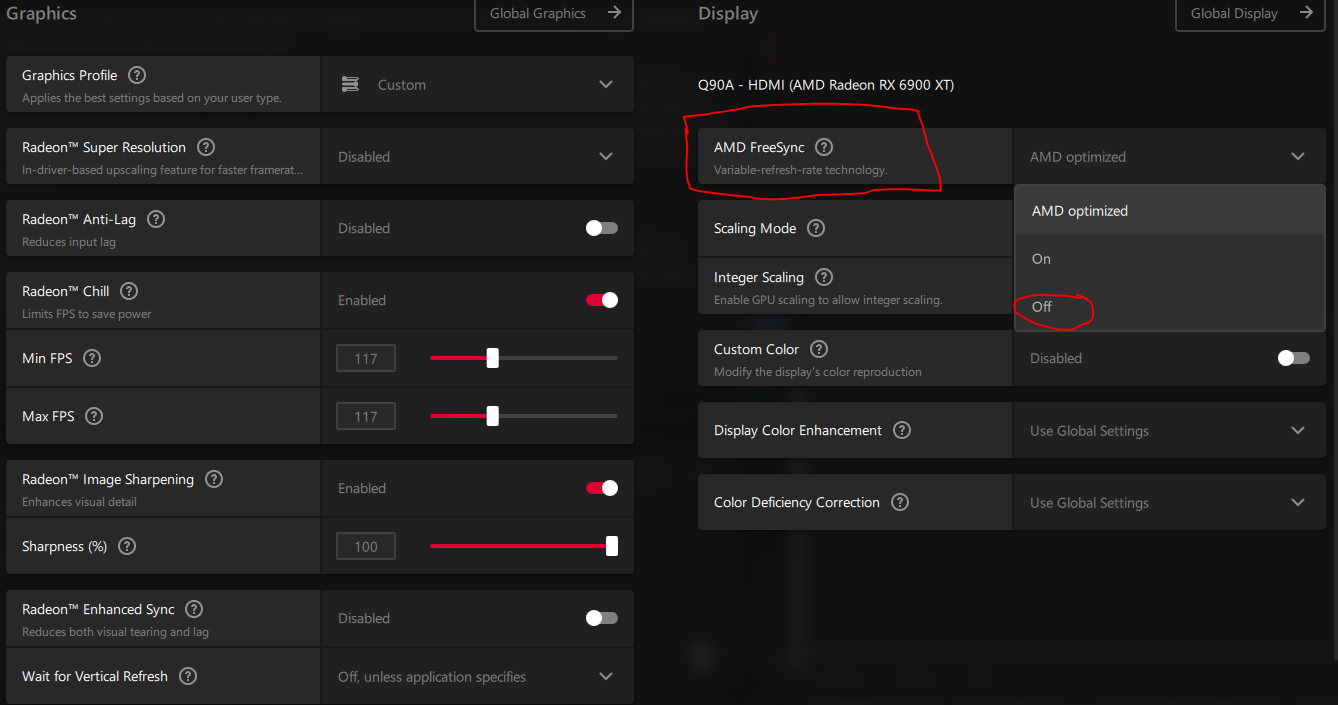Open help for Radeon Image Sharpening
The image size is (1338, 705).
click(x=214, y=479)
